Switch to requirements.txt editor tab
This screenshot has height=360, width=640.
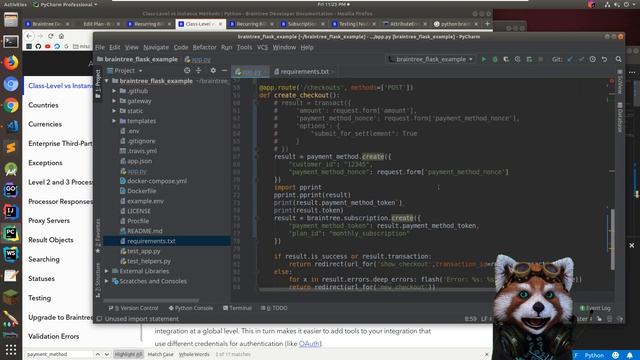[x=304, y=71]
